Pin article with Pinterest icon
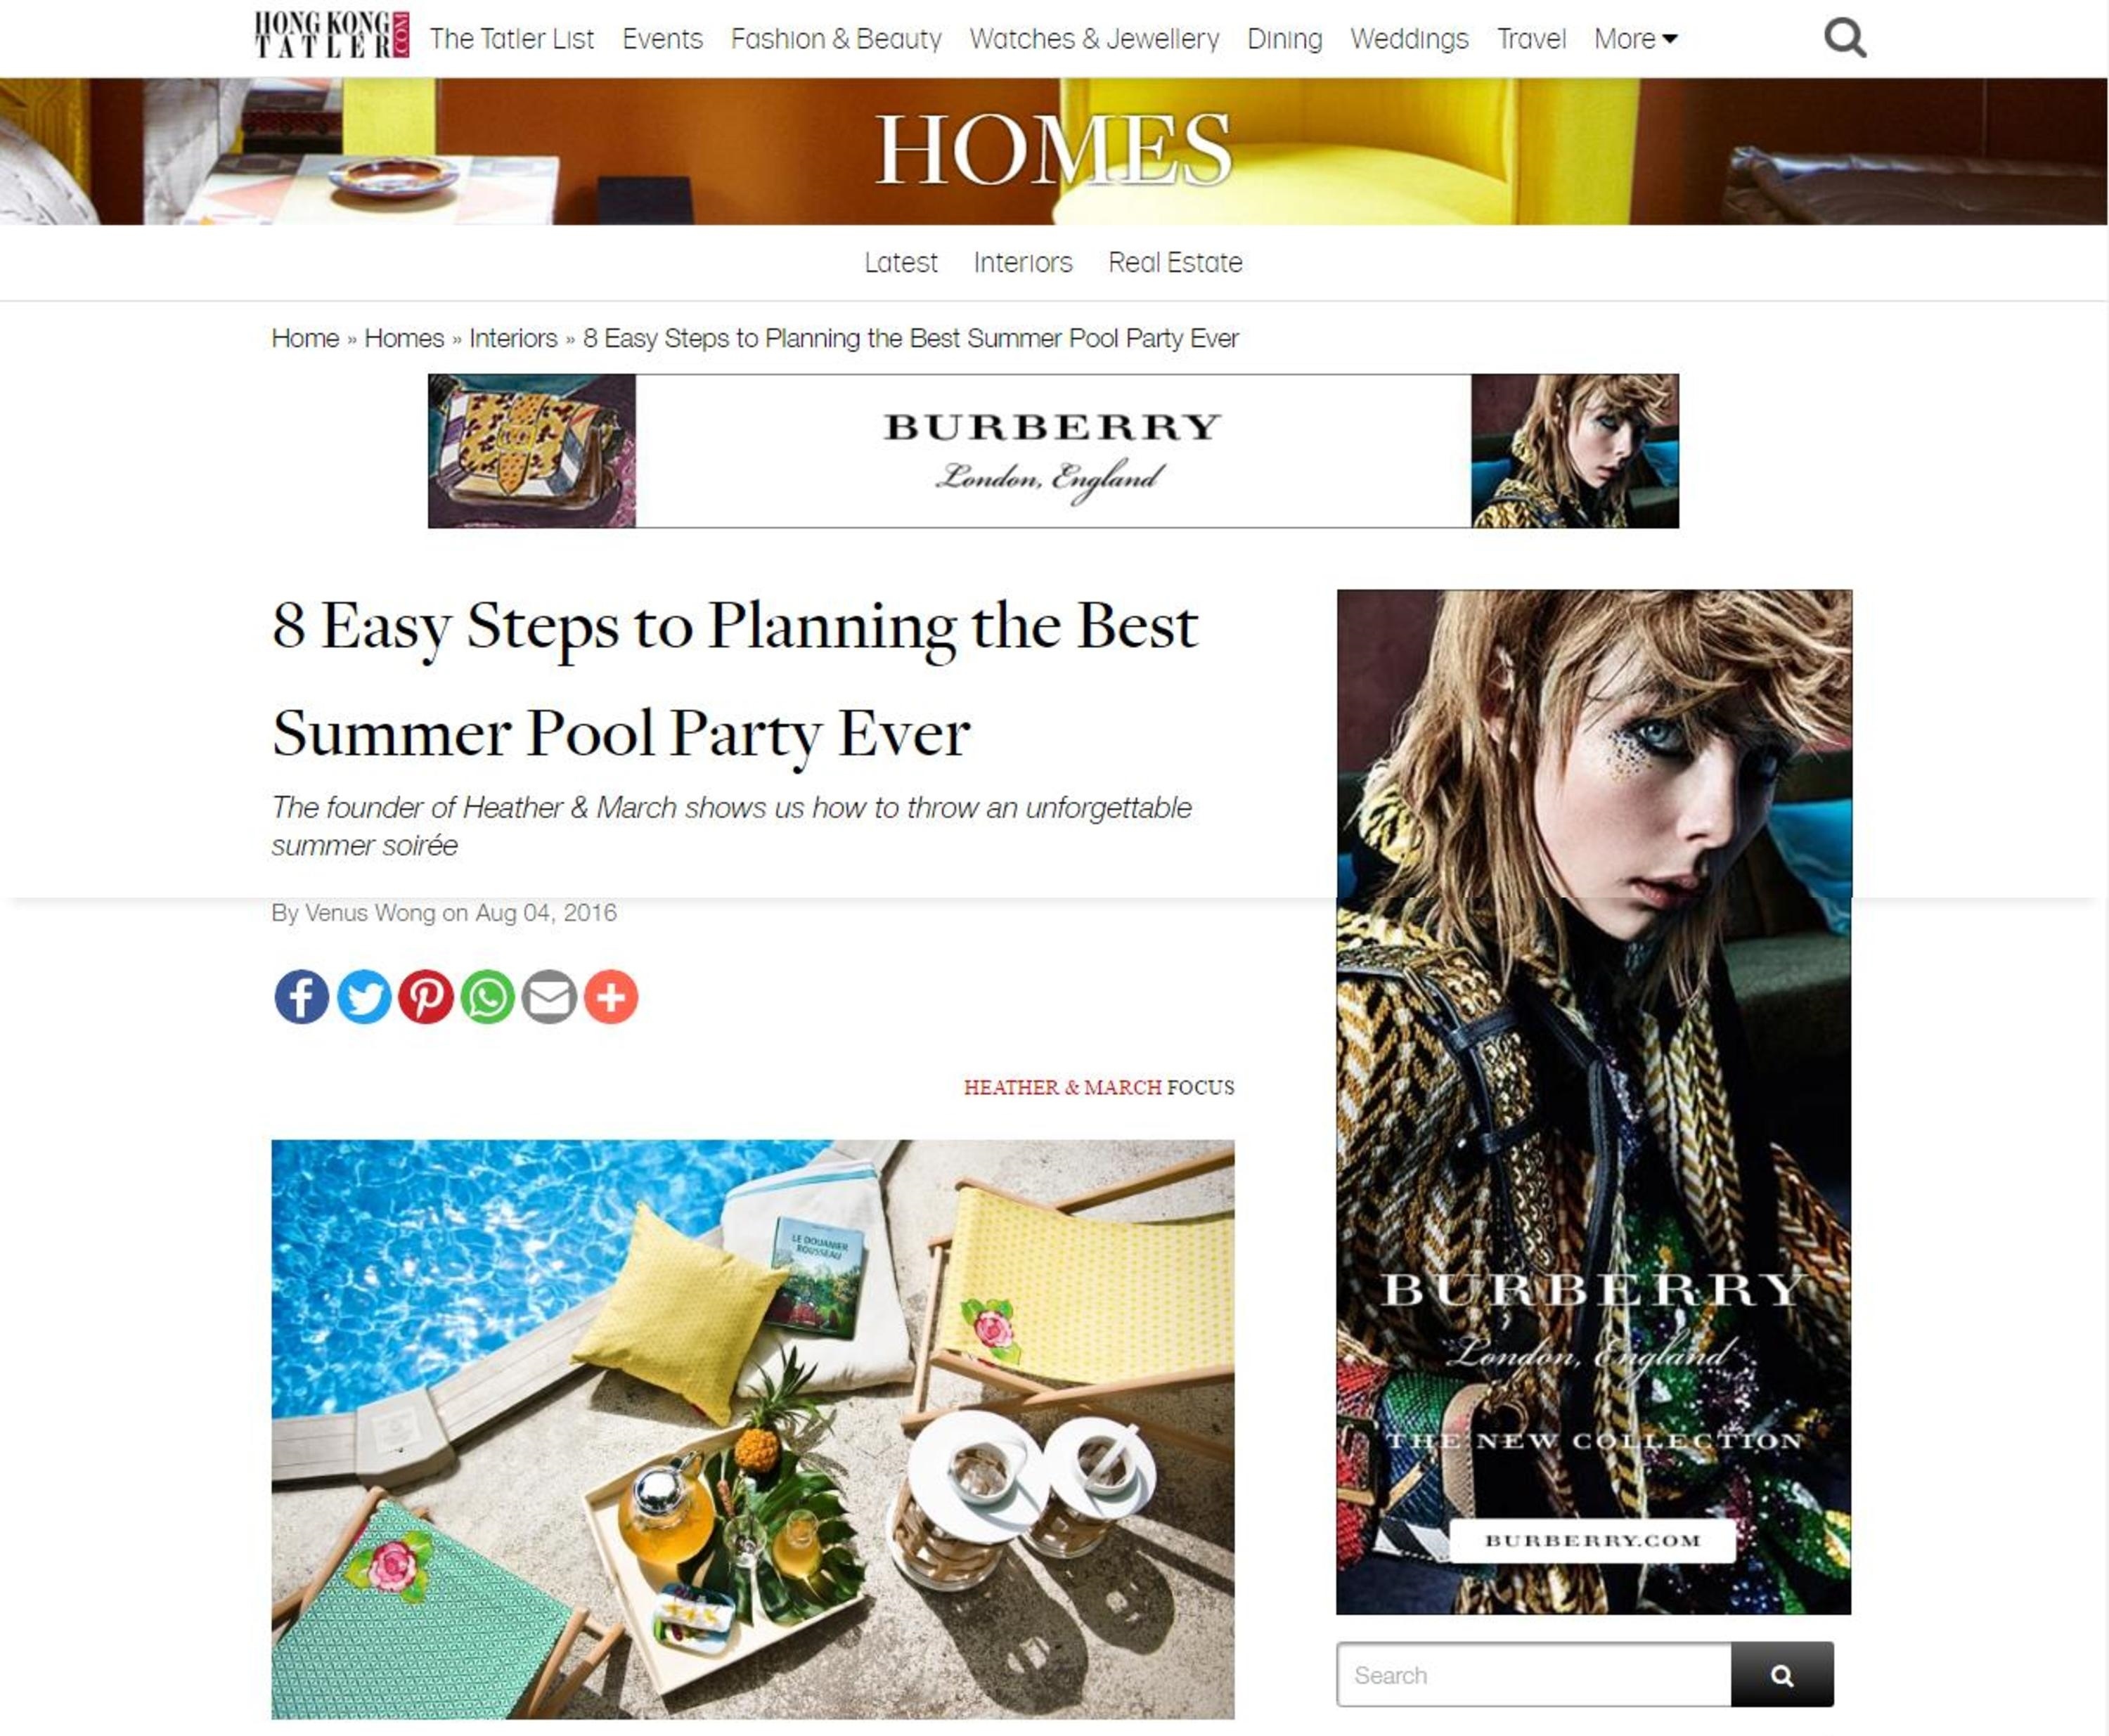The image size is (2109, 1736). 426,997
